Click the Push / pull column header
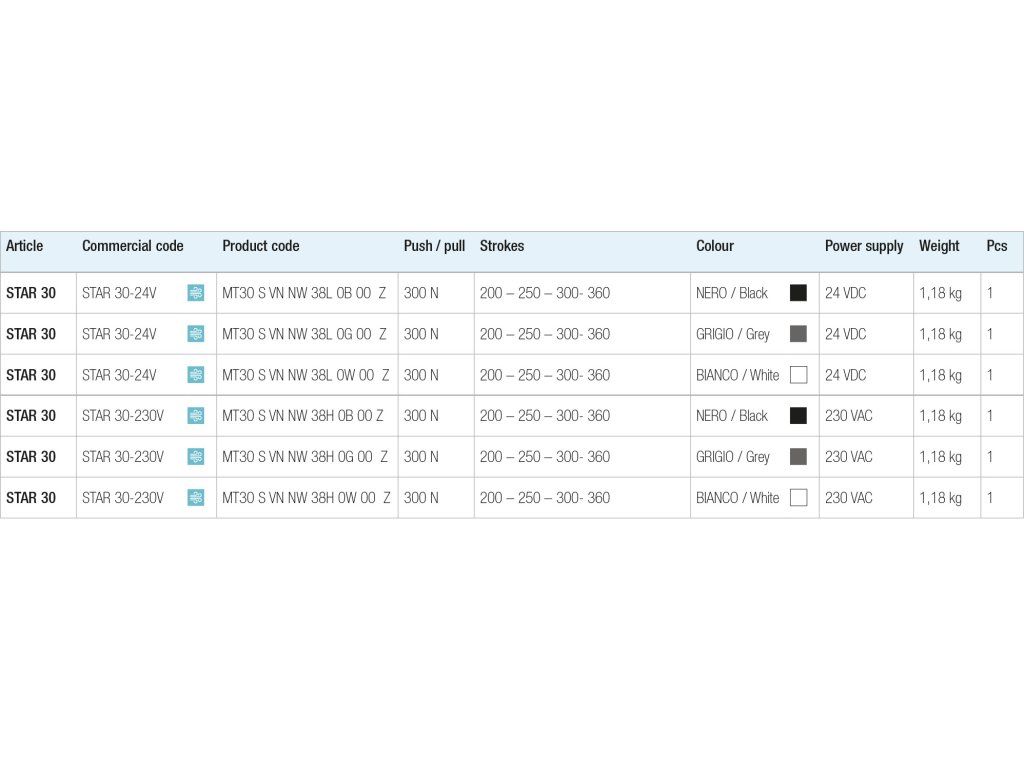The image size is (1024, 768). coord(434,246)
